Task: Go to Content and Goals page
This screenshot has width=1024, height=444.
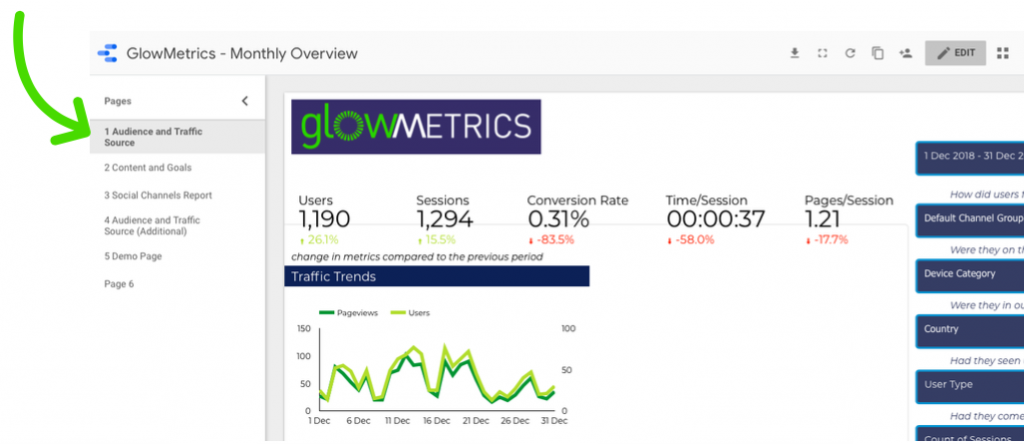Action: [x=148, y=168]
